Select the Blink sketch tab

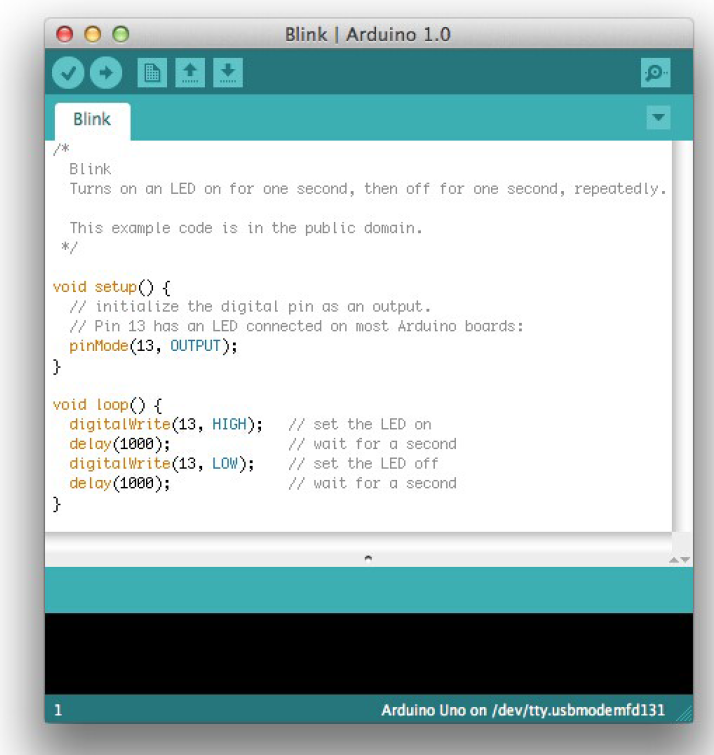pos(92,120)
